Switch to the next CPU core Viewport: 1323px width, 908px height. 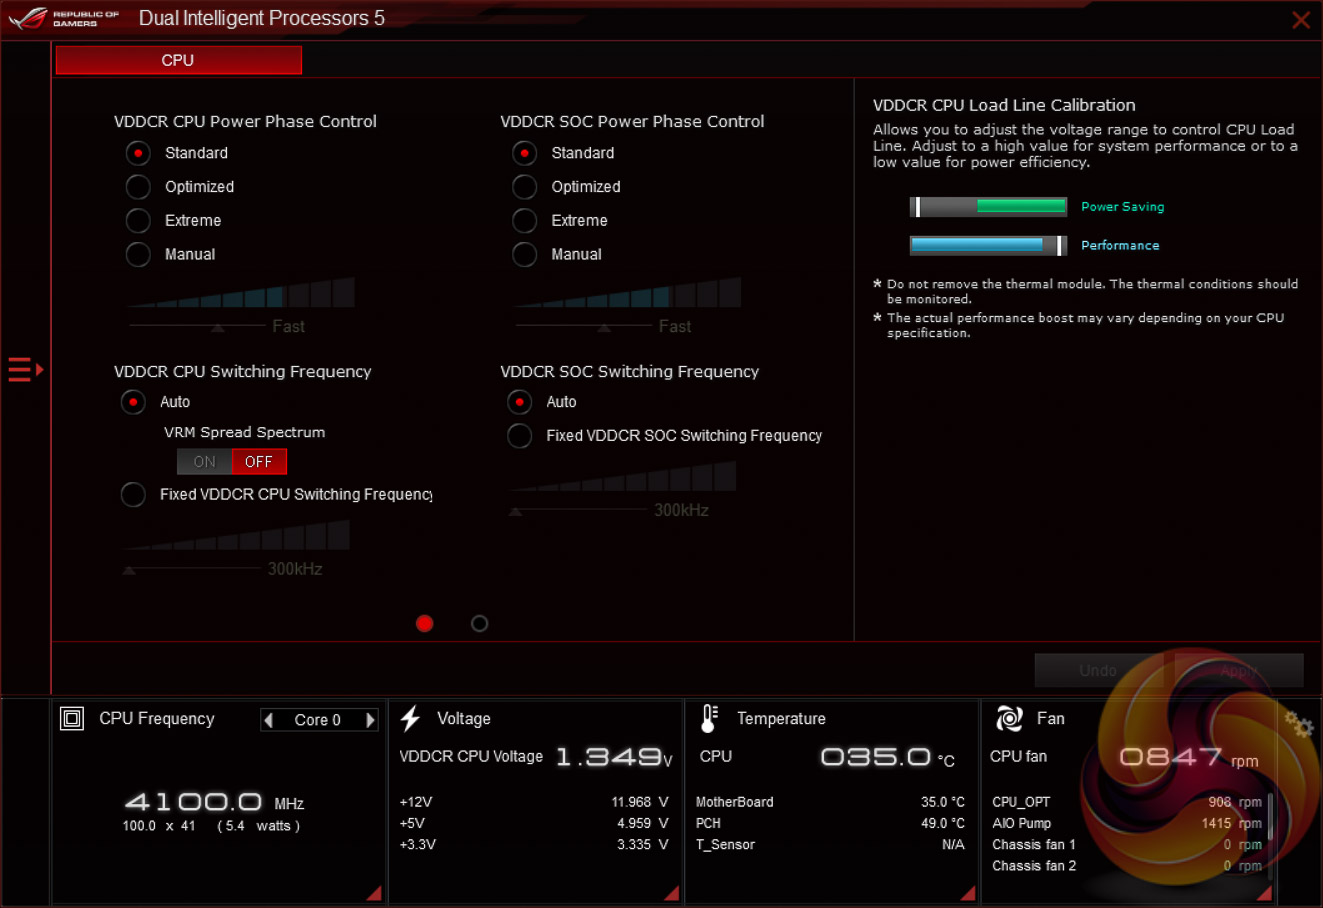(x=370, y=720)
